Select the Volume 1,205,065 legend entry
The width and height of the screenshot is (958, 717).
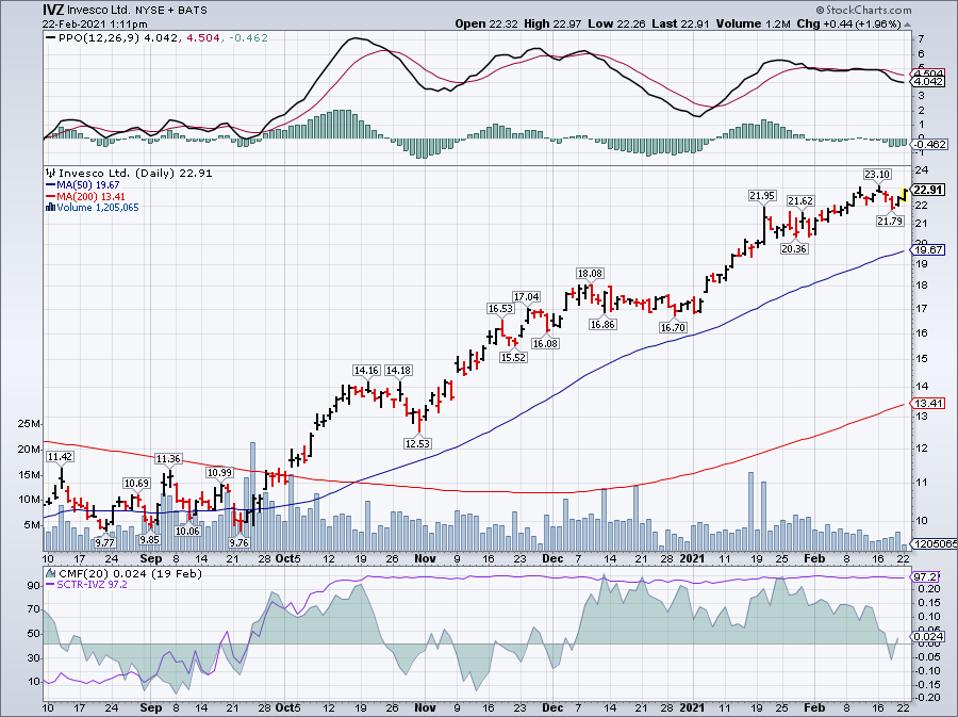point(98,208)
